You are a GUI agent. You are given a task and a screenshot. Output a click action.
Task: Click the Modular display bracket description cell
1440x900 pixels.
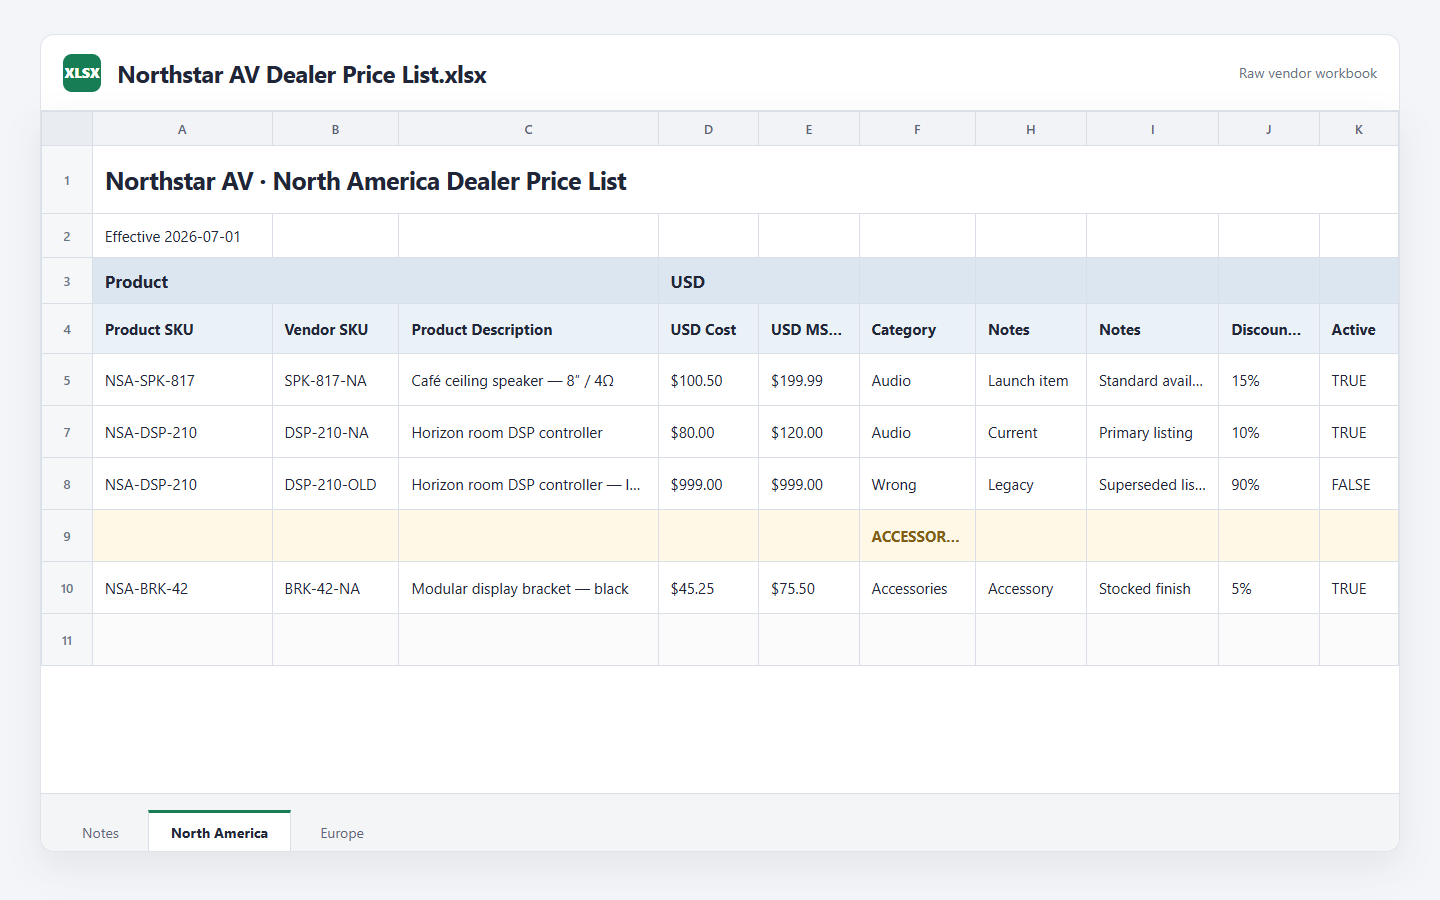pyautogui.click(x=528, y=588)
